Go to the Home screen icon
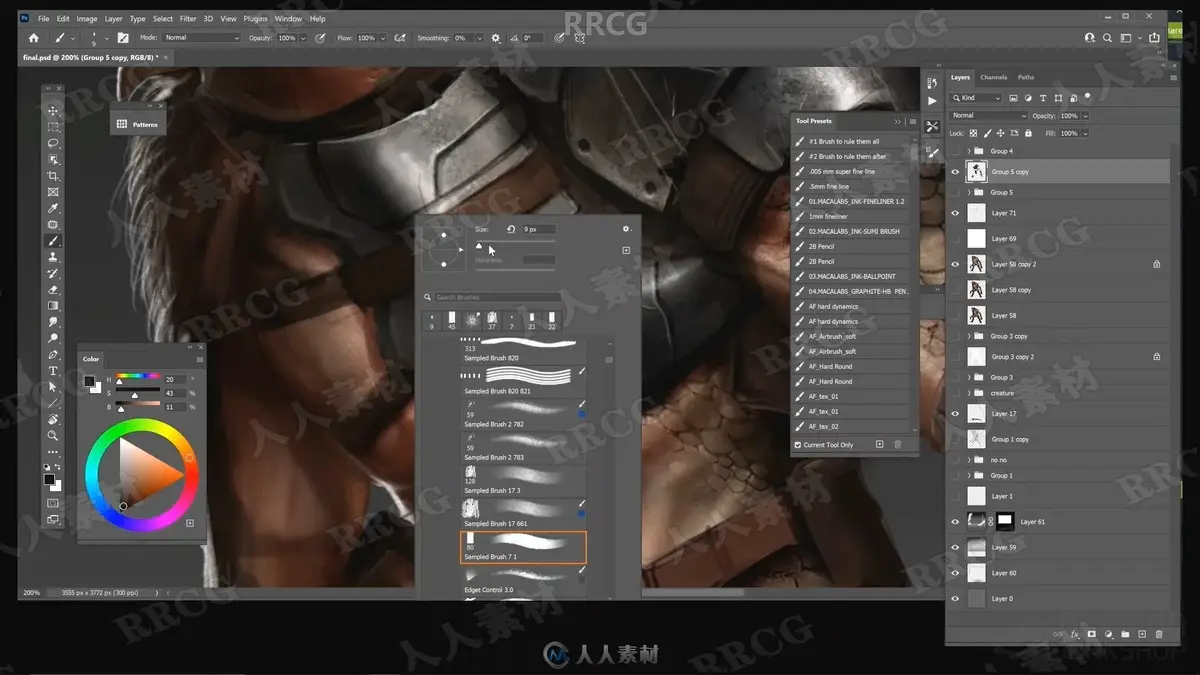 [x=33, y=38]
